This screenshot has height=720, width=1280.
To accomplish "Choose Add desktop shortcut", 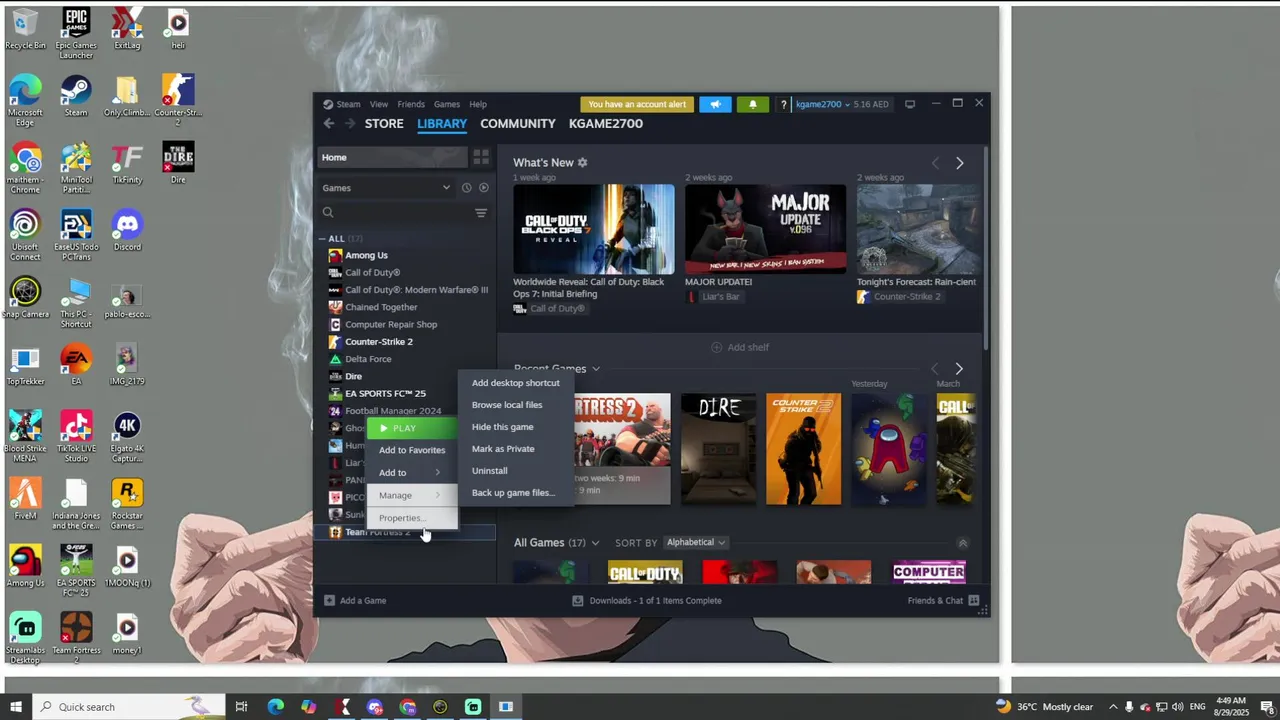I will pos(516,383).
